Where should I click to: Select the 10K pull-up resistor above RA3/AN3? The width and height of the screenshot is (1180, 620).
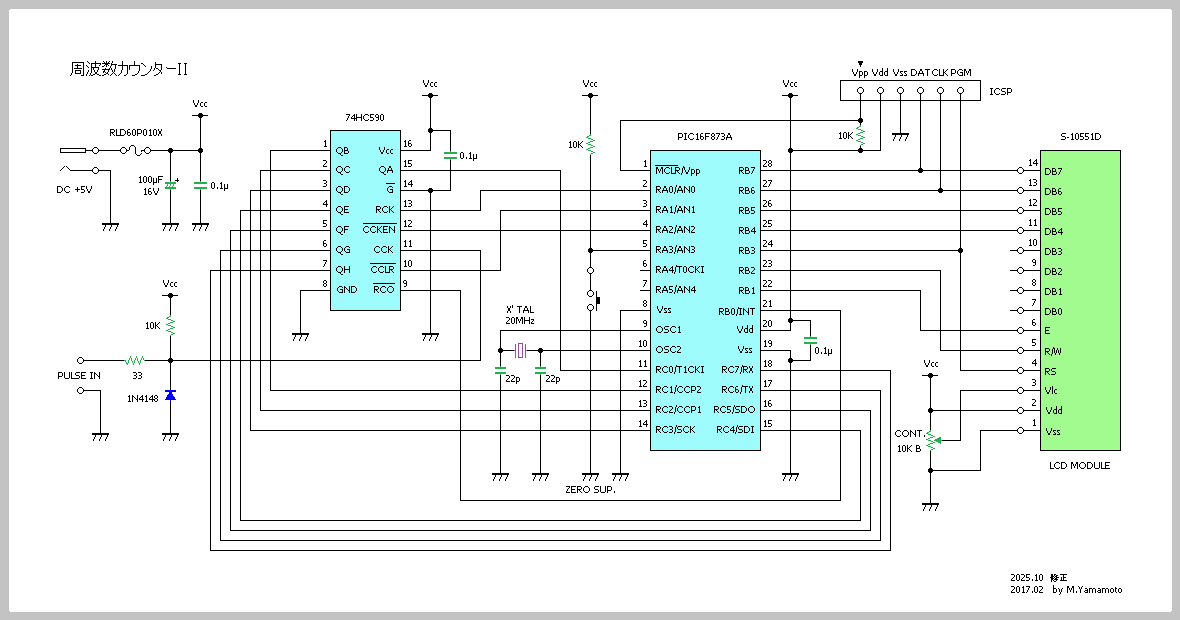(x=590, y=146)
